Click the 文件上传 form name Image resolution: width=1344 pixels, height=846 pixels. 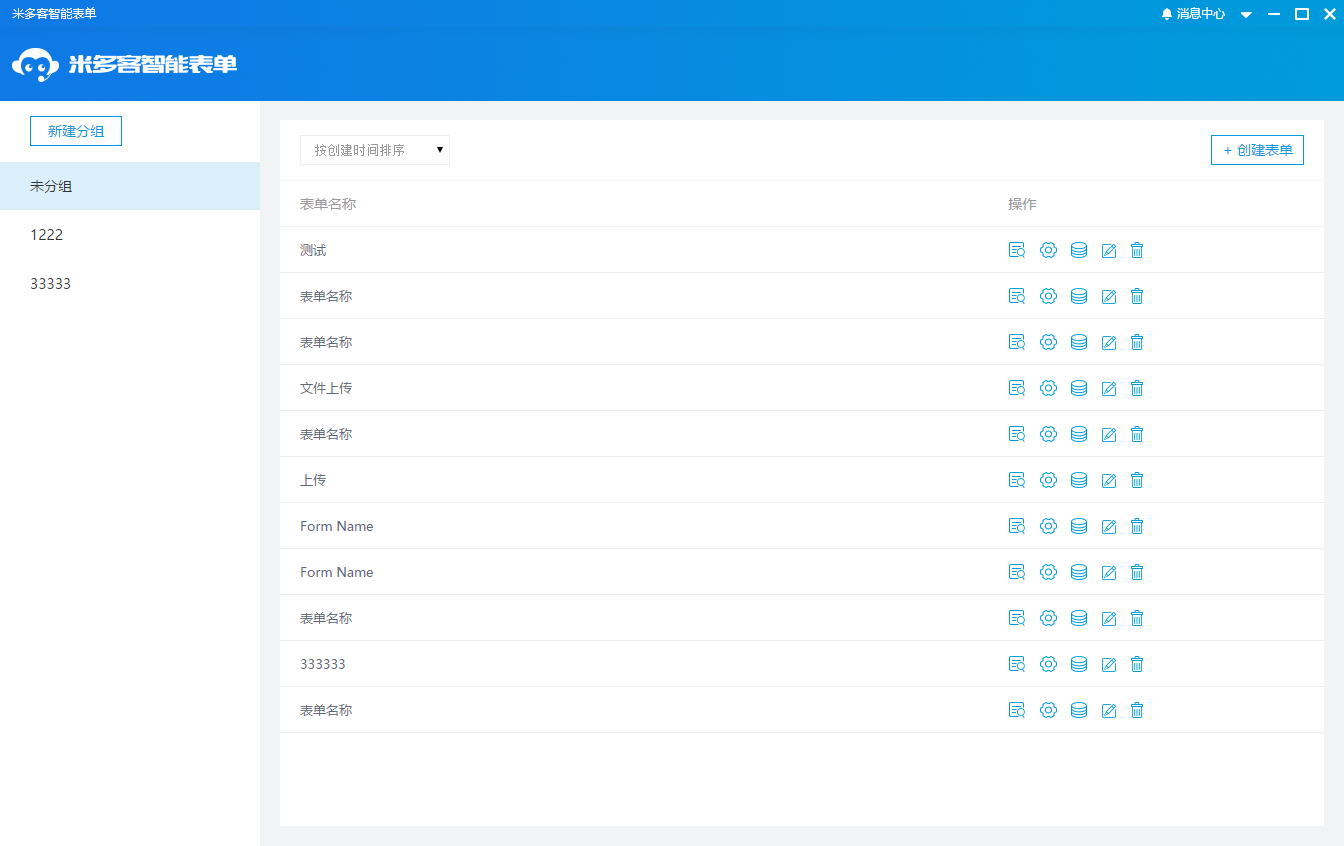tap(326, 388)
